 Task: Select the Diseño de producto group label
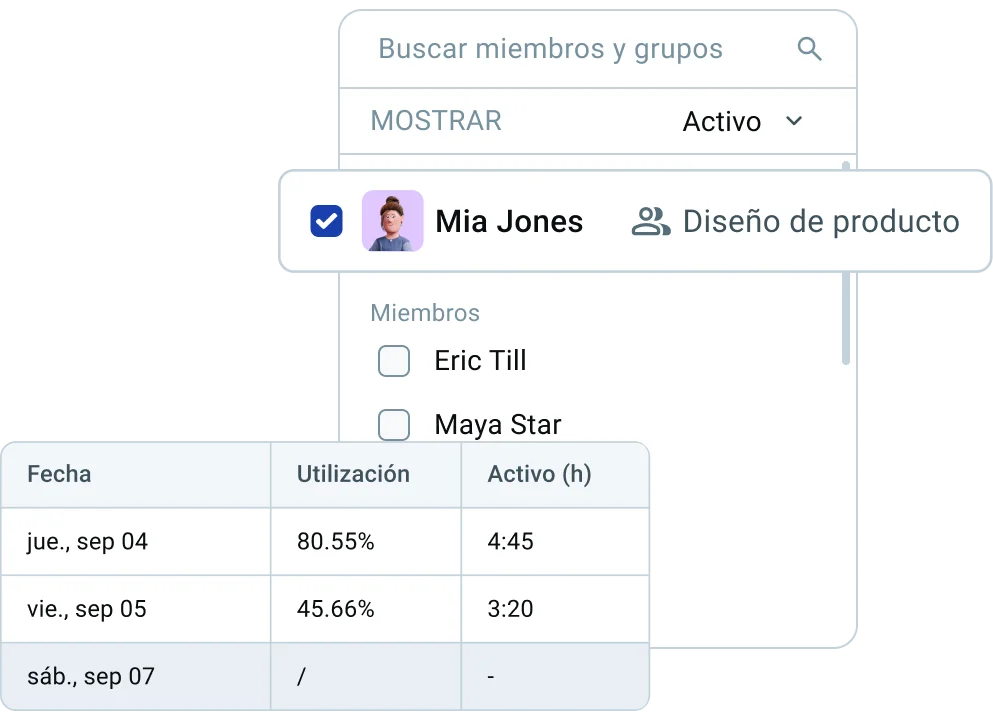(x=821, y=222)
